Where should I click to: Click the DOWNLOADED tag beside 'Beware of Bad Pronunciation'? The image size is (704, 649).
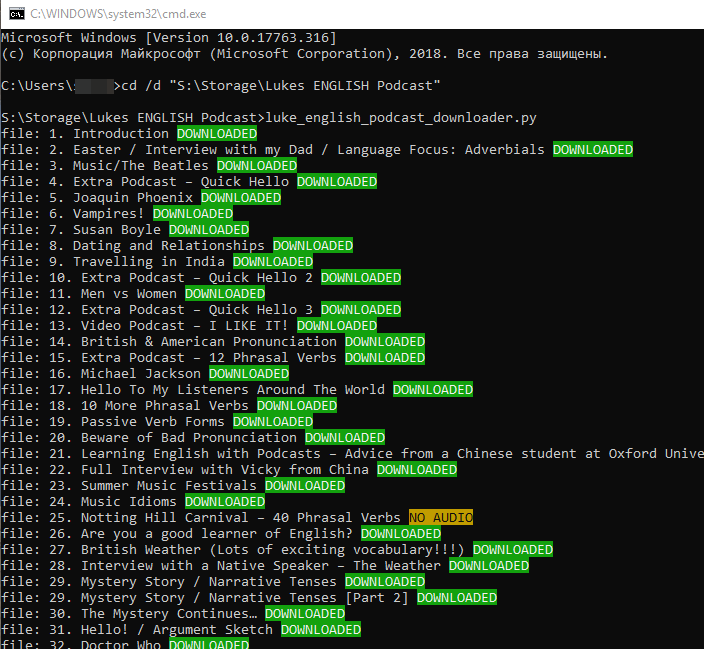(x=345, y=438)
